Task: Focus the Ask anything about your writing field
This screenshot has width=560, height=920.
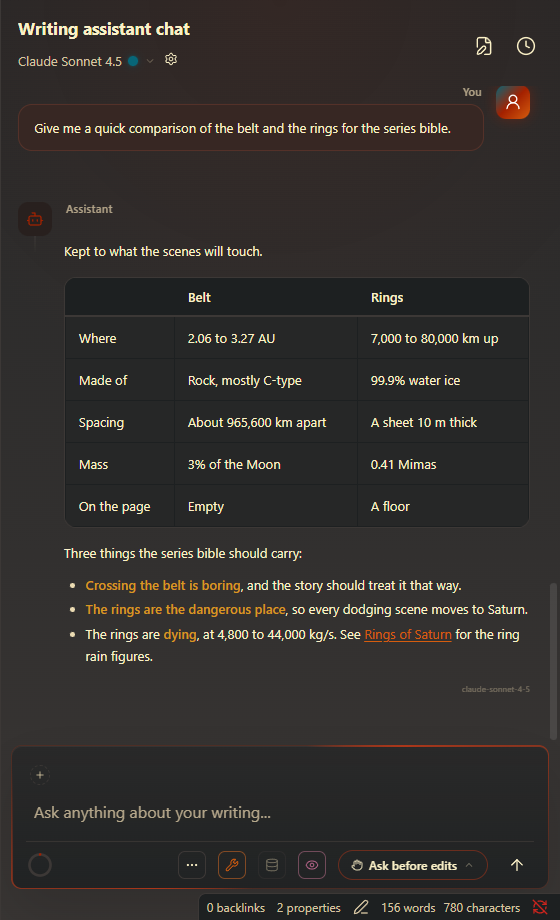Action: 281,813
